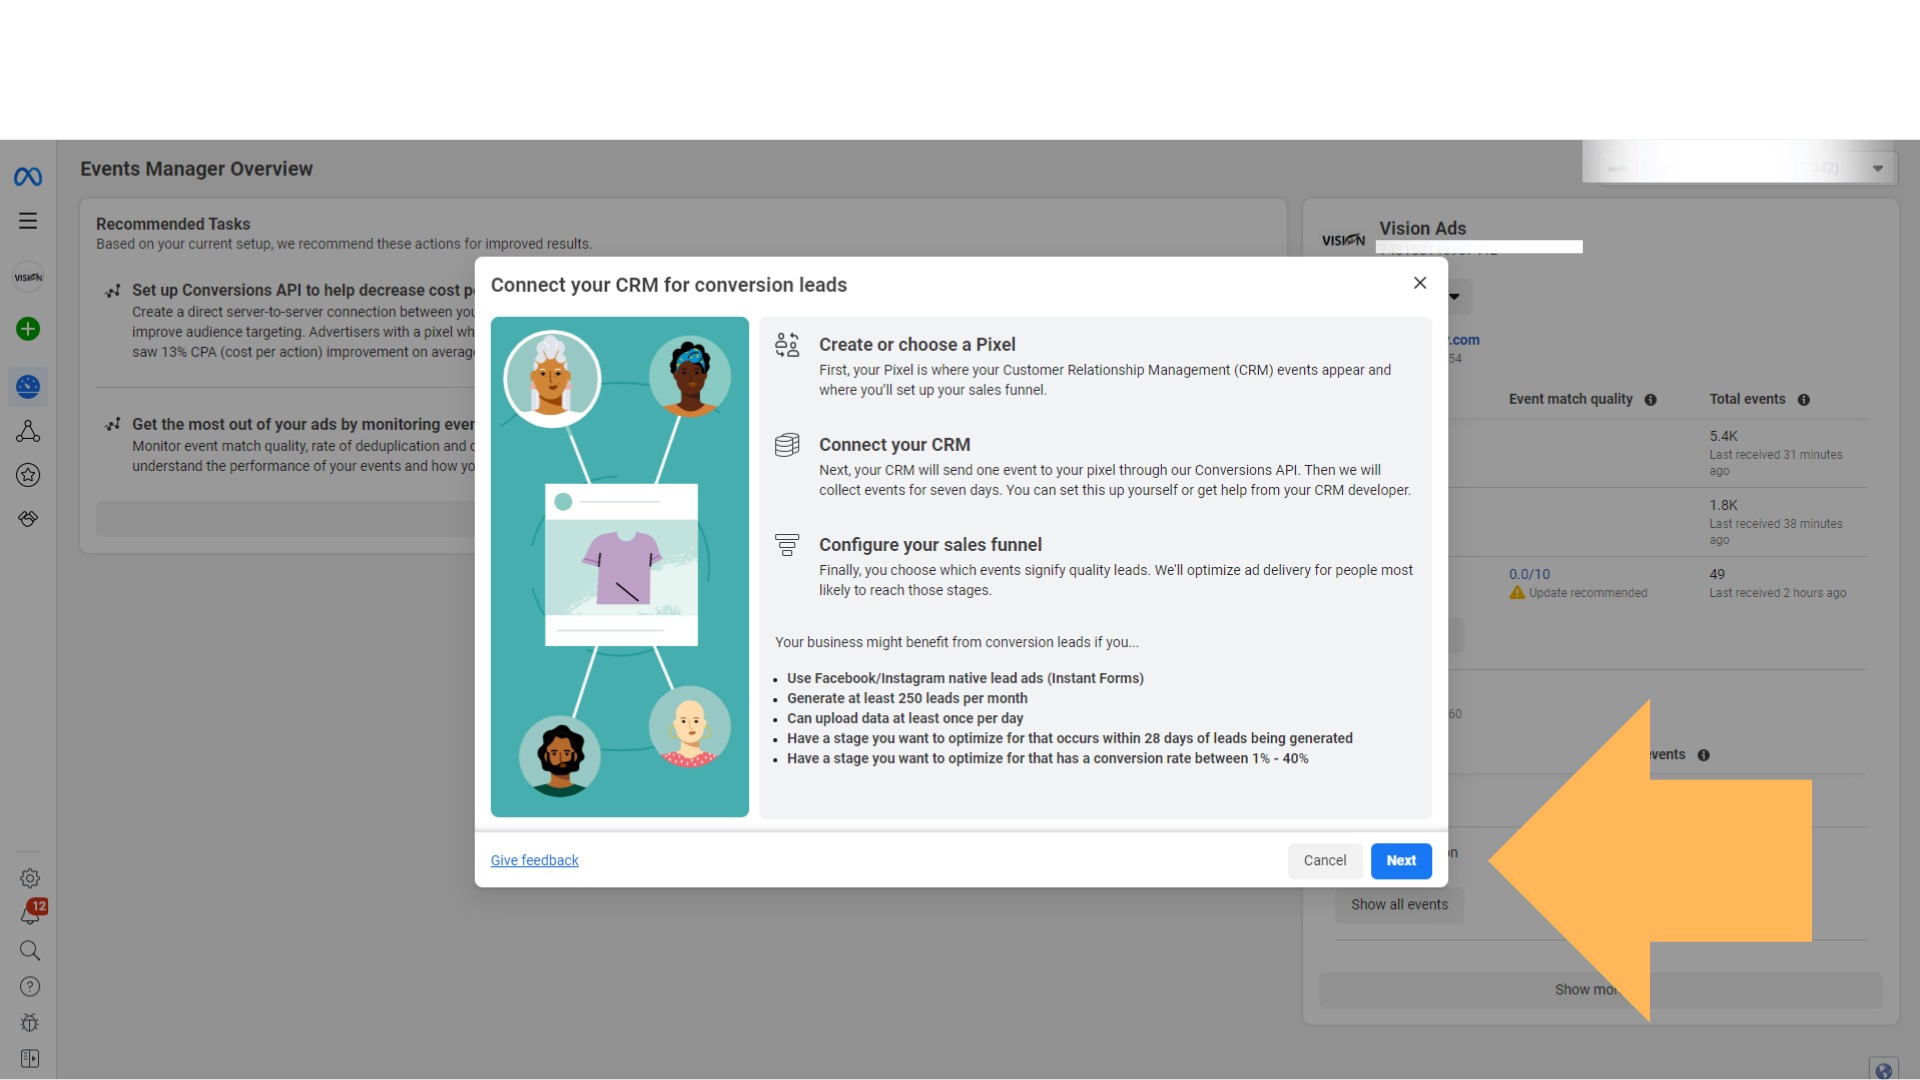Expand Show all events section
This screenshot has width=1920, height=1080.
coord(1399,905)
